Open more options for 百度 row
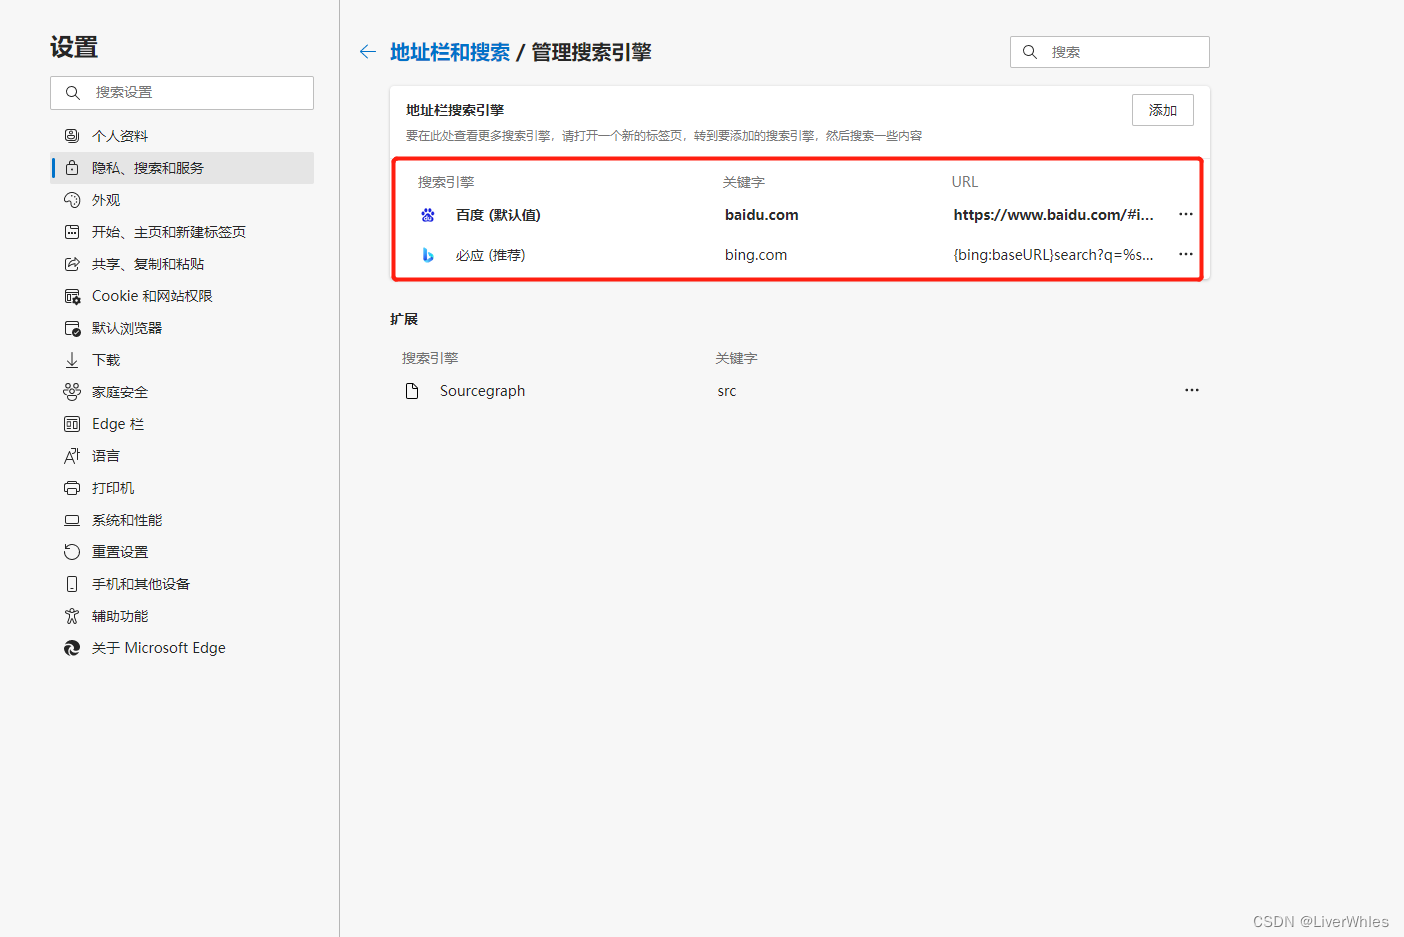Viewport: 1404px width, 937px height. pyautogui.click(x=1186, y=214)
